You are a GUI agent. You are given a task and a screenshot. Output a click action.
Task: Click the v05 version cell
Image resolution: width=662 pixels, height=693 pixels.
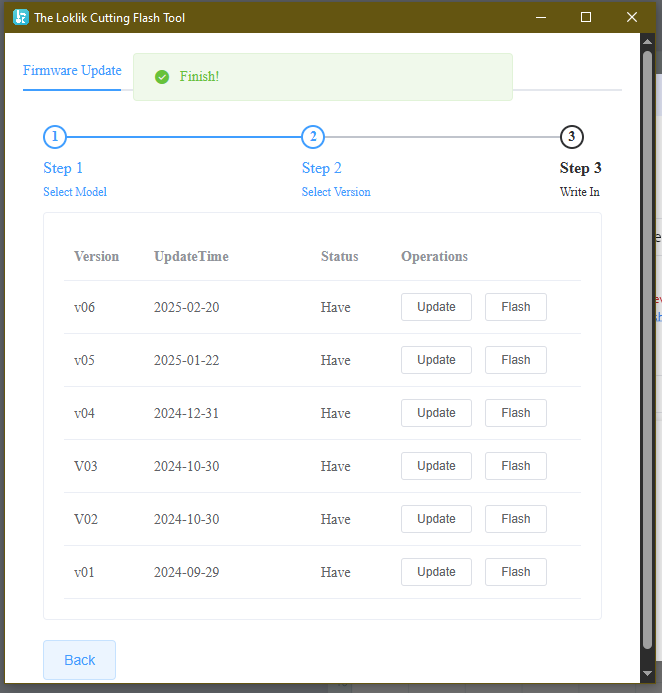pyautogui.click(x=84, y=360)
